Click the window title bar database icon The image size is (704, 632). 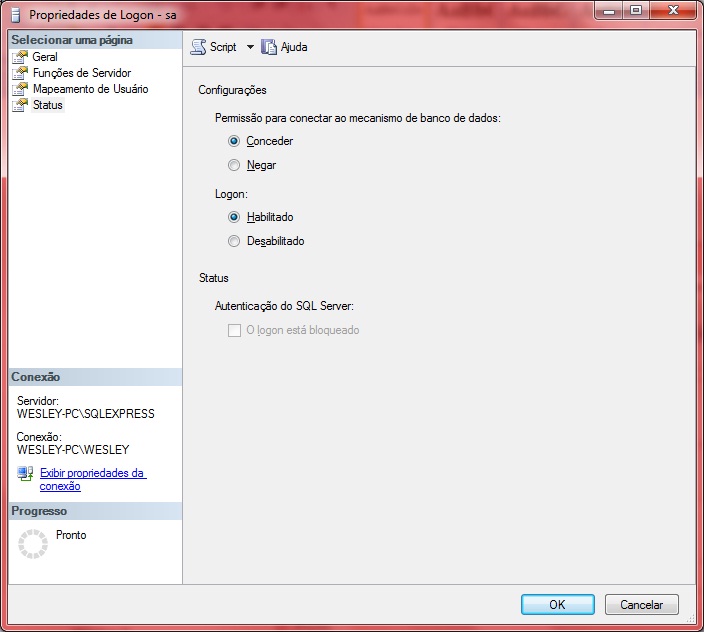point(15,16)
